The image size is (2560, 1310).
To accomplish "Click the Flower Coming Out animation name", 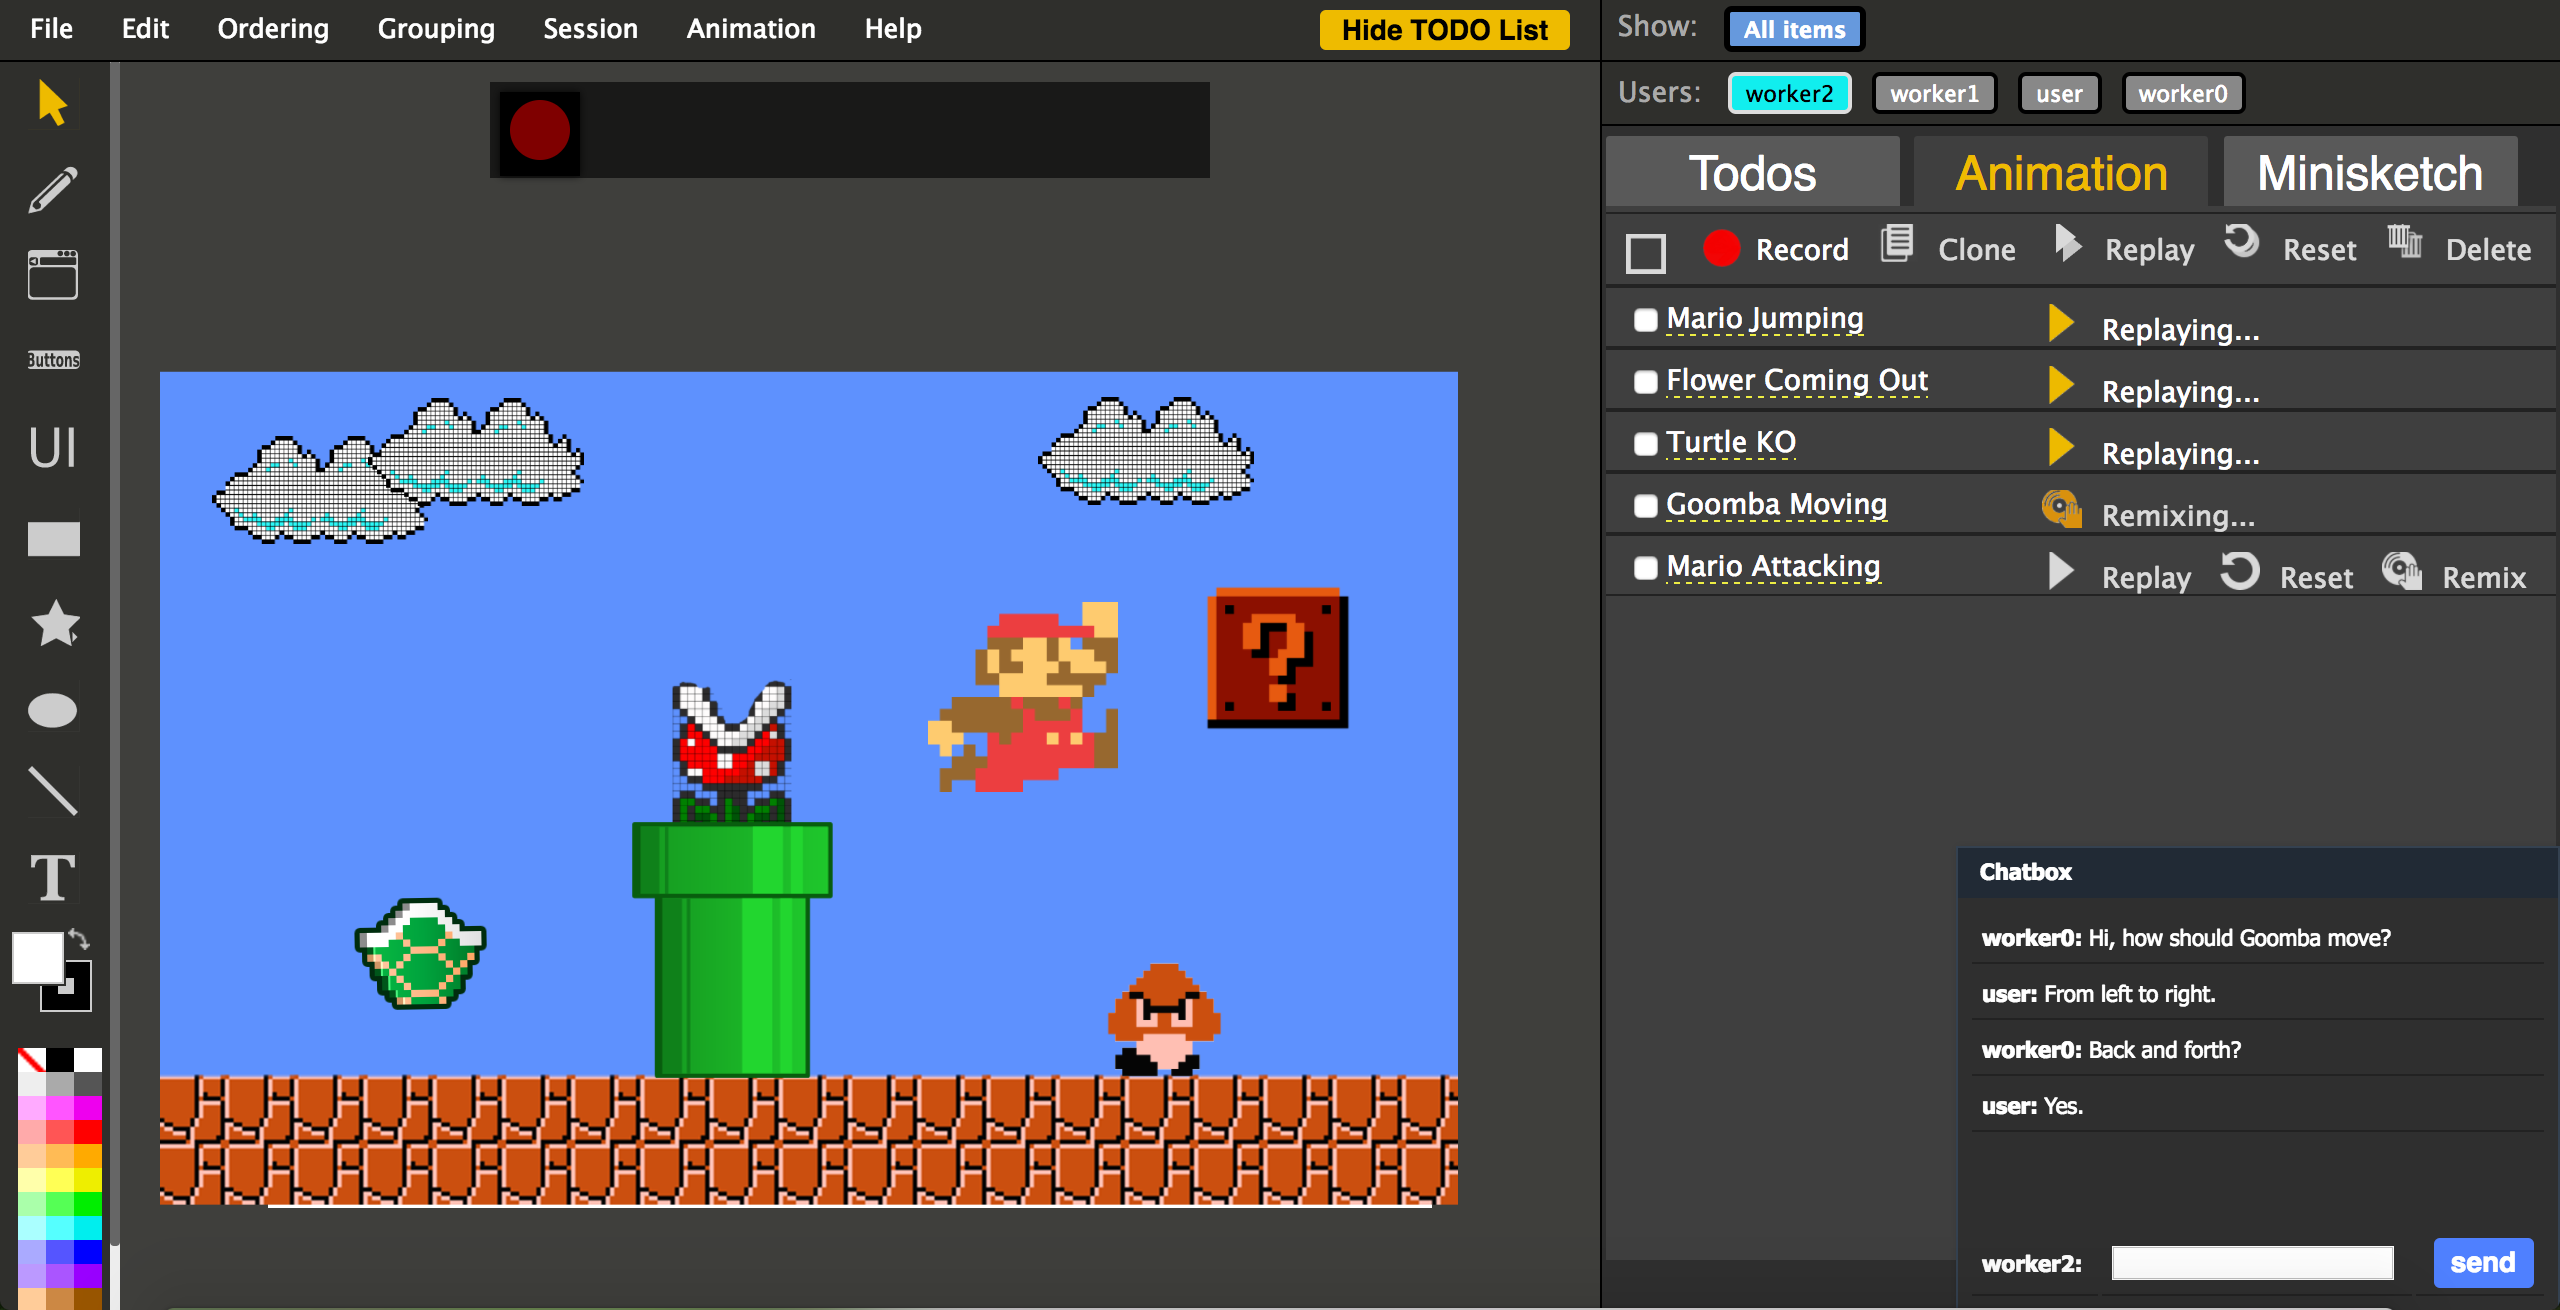I will pyautogui.click(x=1797, y=380).
